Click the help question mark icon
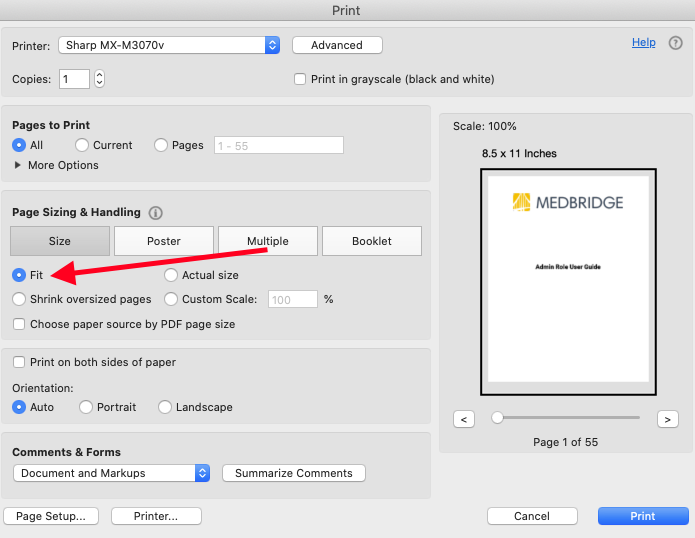Screen dimensions: 695x538 [x=675, y=43]
